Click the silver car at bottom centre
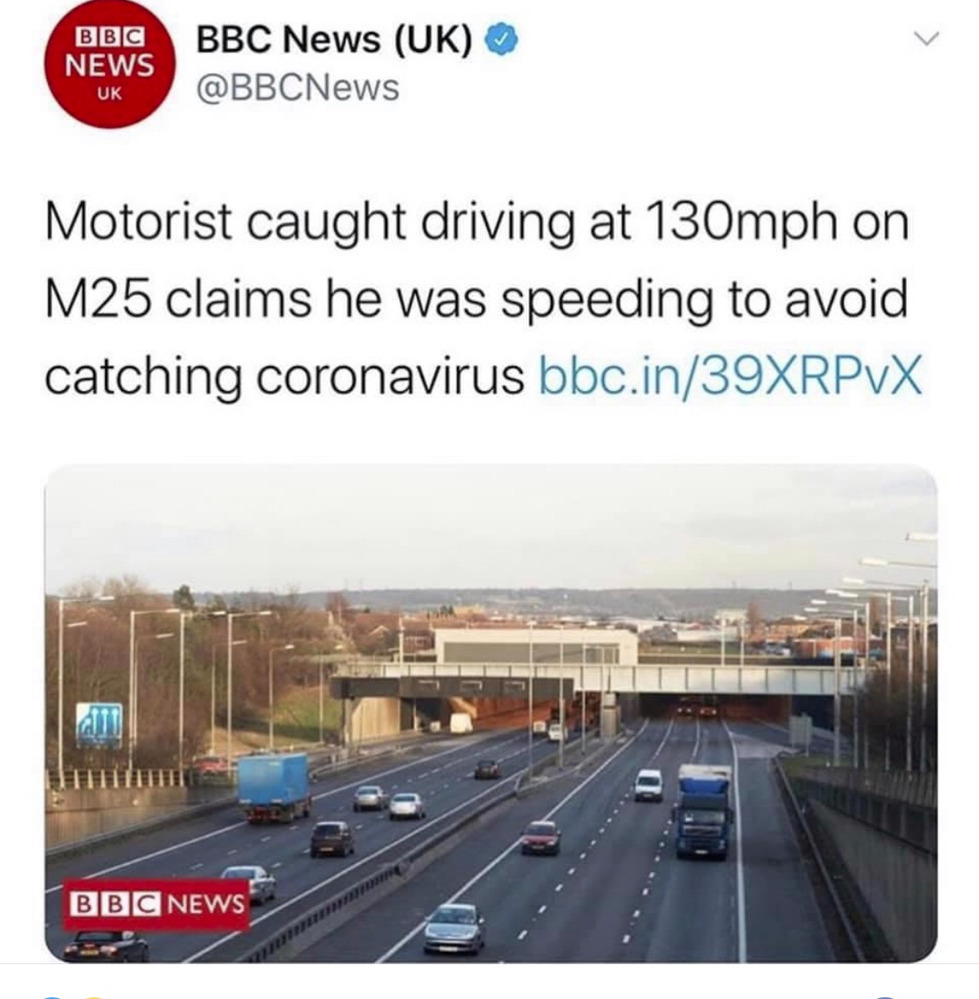This screenshot has width=979, height=999. tap(455, 928)
